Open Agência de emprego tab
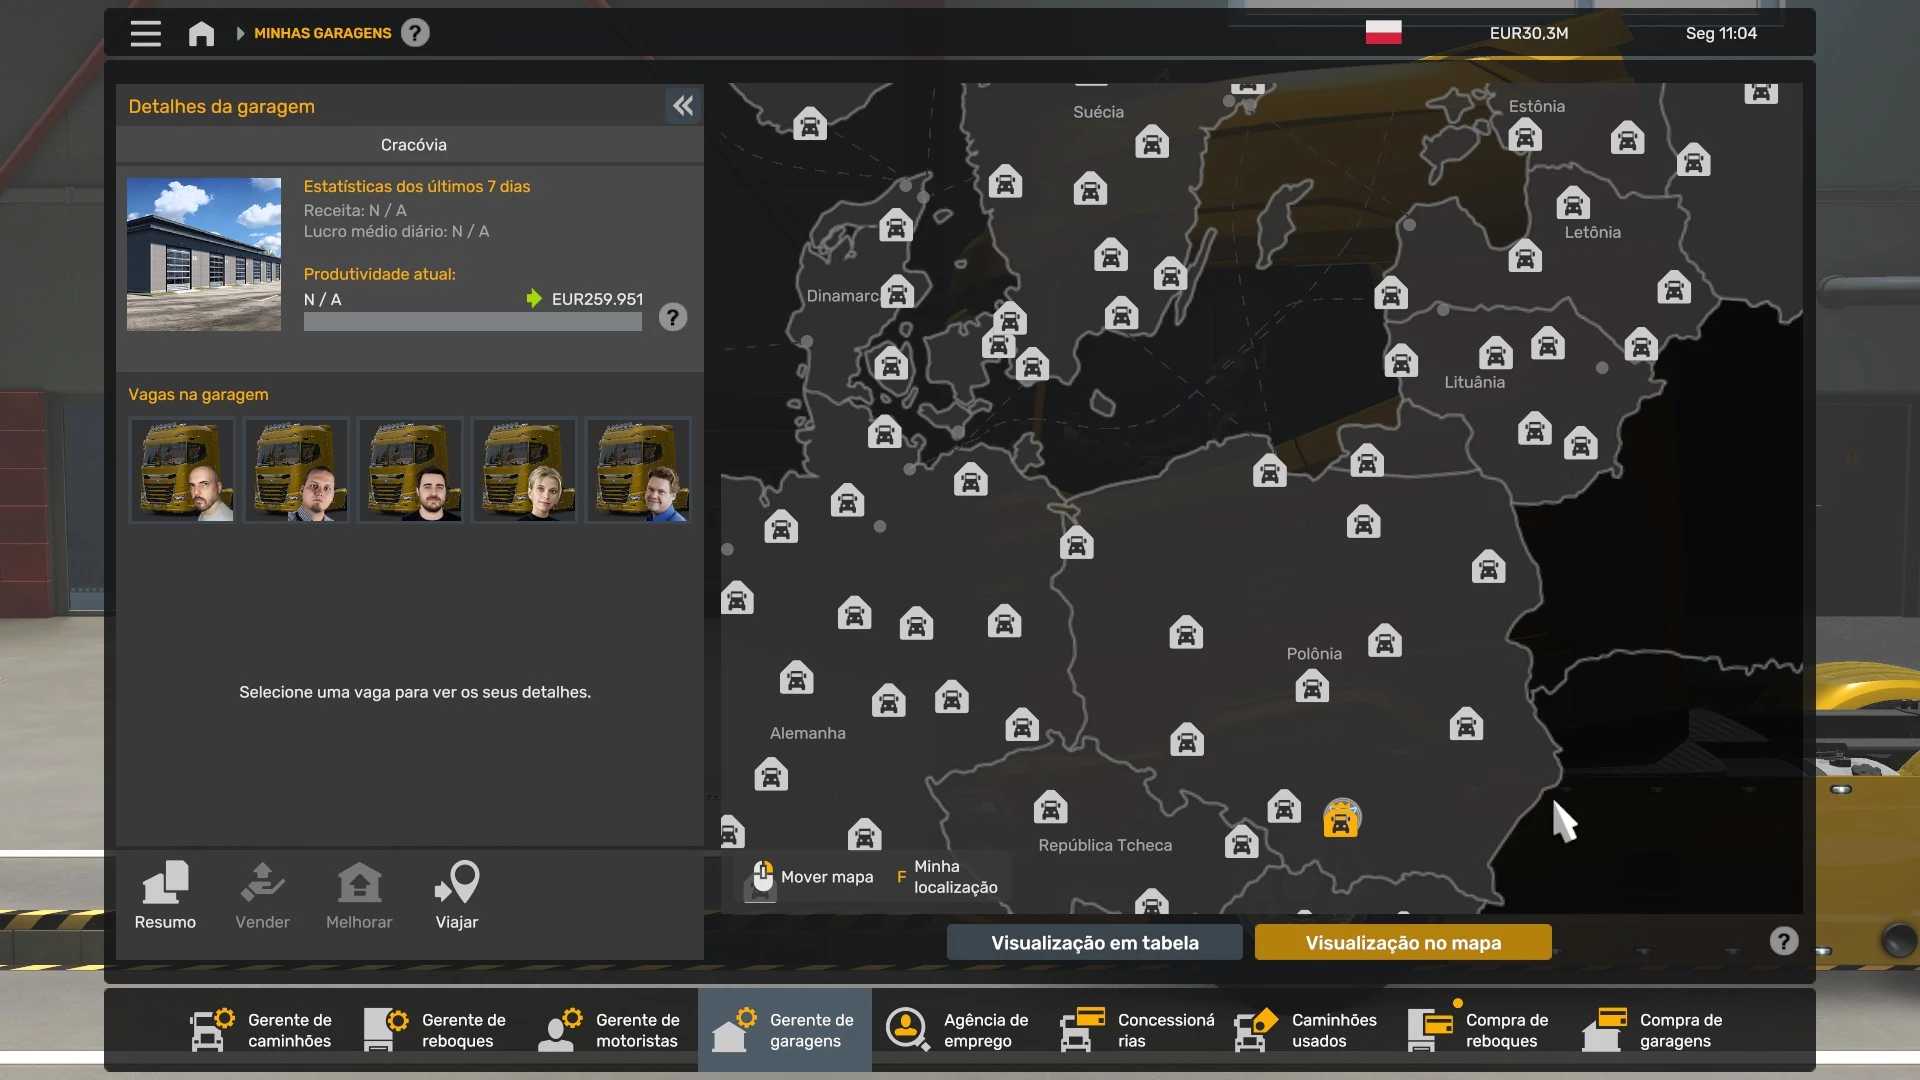The width and height of the screenshot is (1920, 1080). (x=958, y=1030)
